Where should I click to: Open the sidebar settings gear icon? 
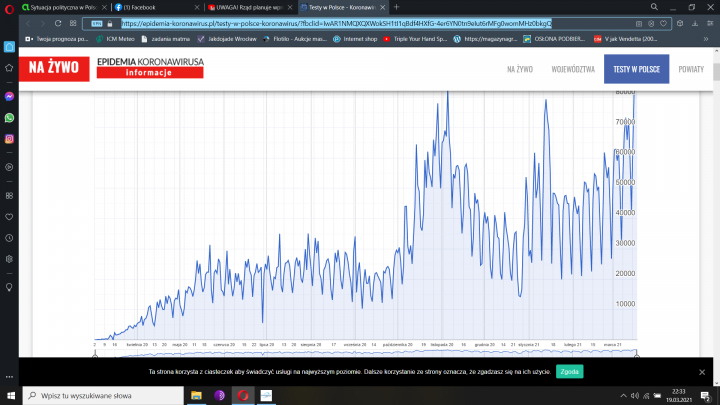[x=9, y=259]
